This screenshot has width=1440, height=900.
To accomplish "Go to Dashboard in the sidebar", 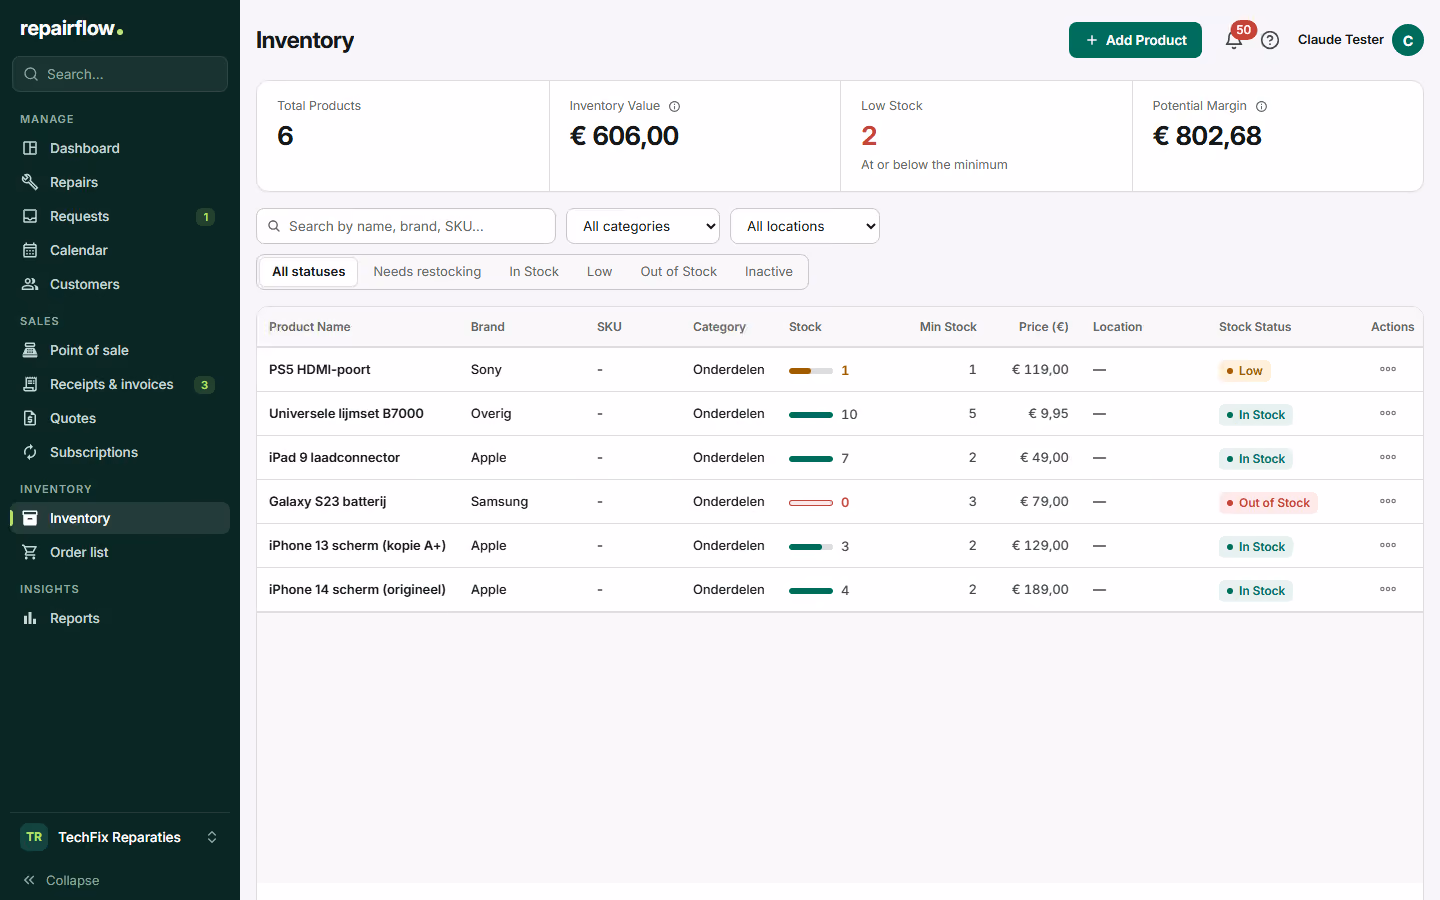I will [120, 148].
